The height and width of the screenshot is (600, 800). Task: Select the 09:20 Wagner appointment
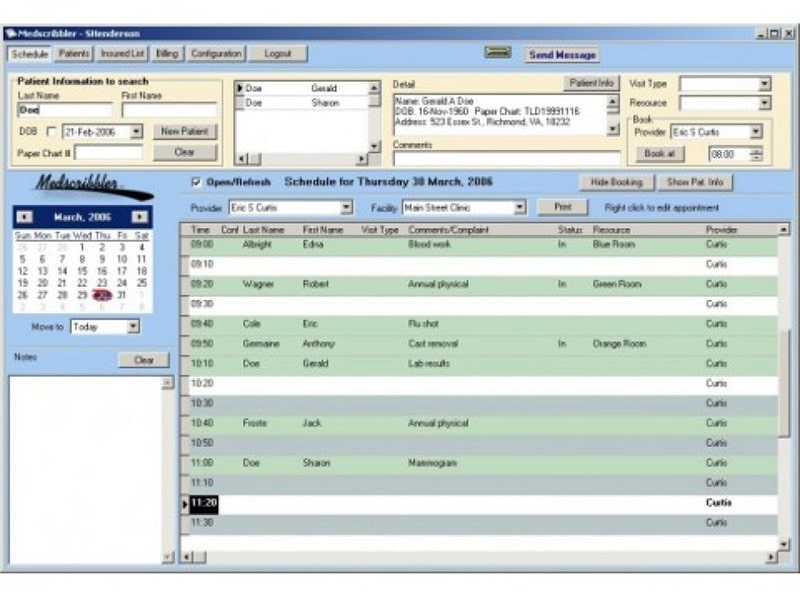point(483,285)
